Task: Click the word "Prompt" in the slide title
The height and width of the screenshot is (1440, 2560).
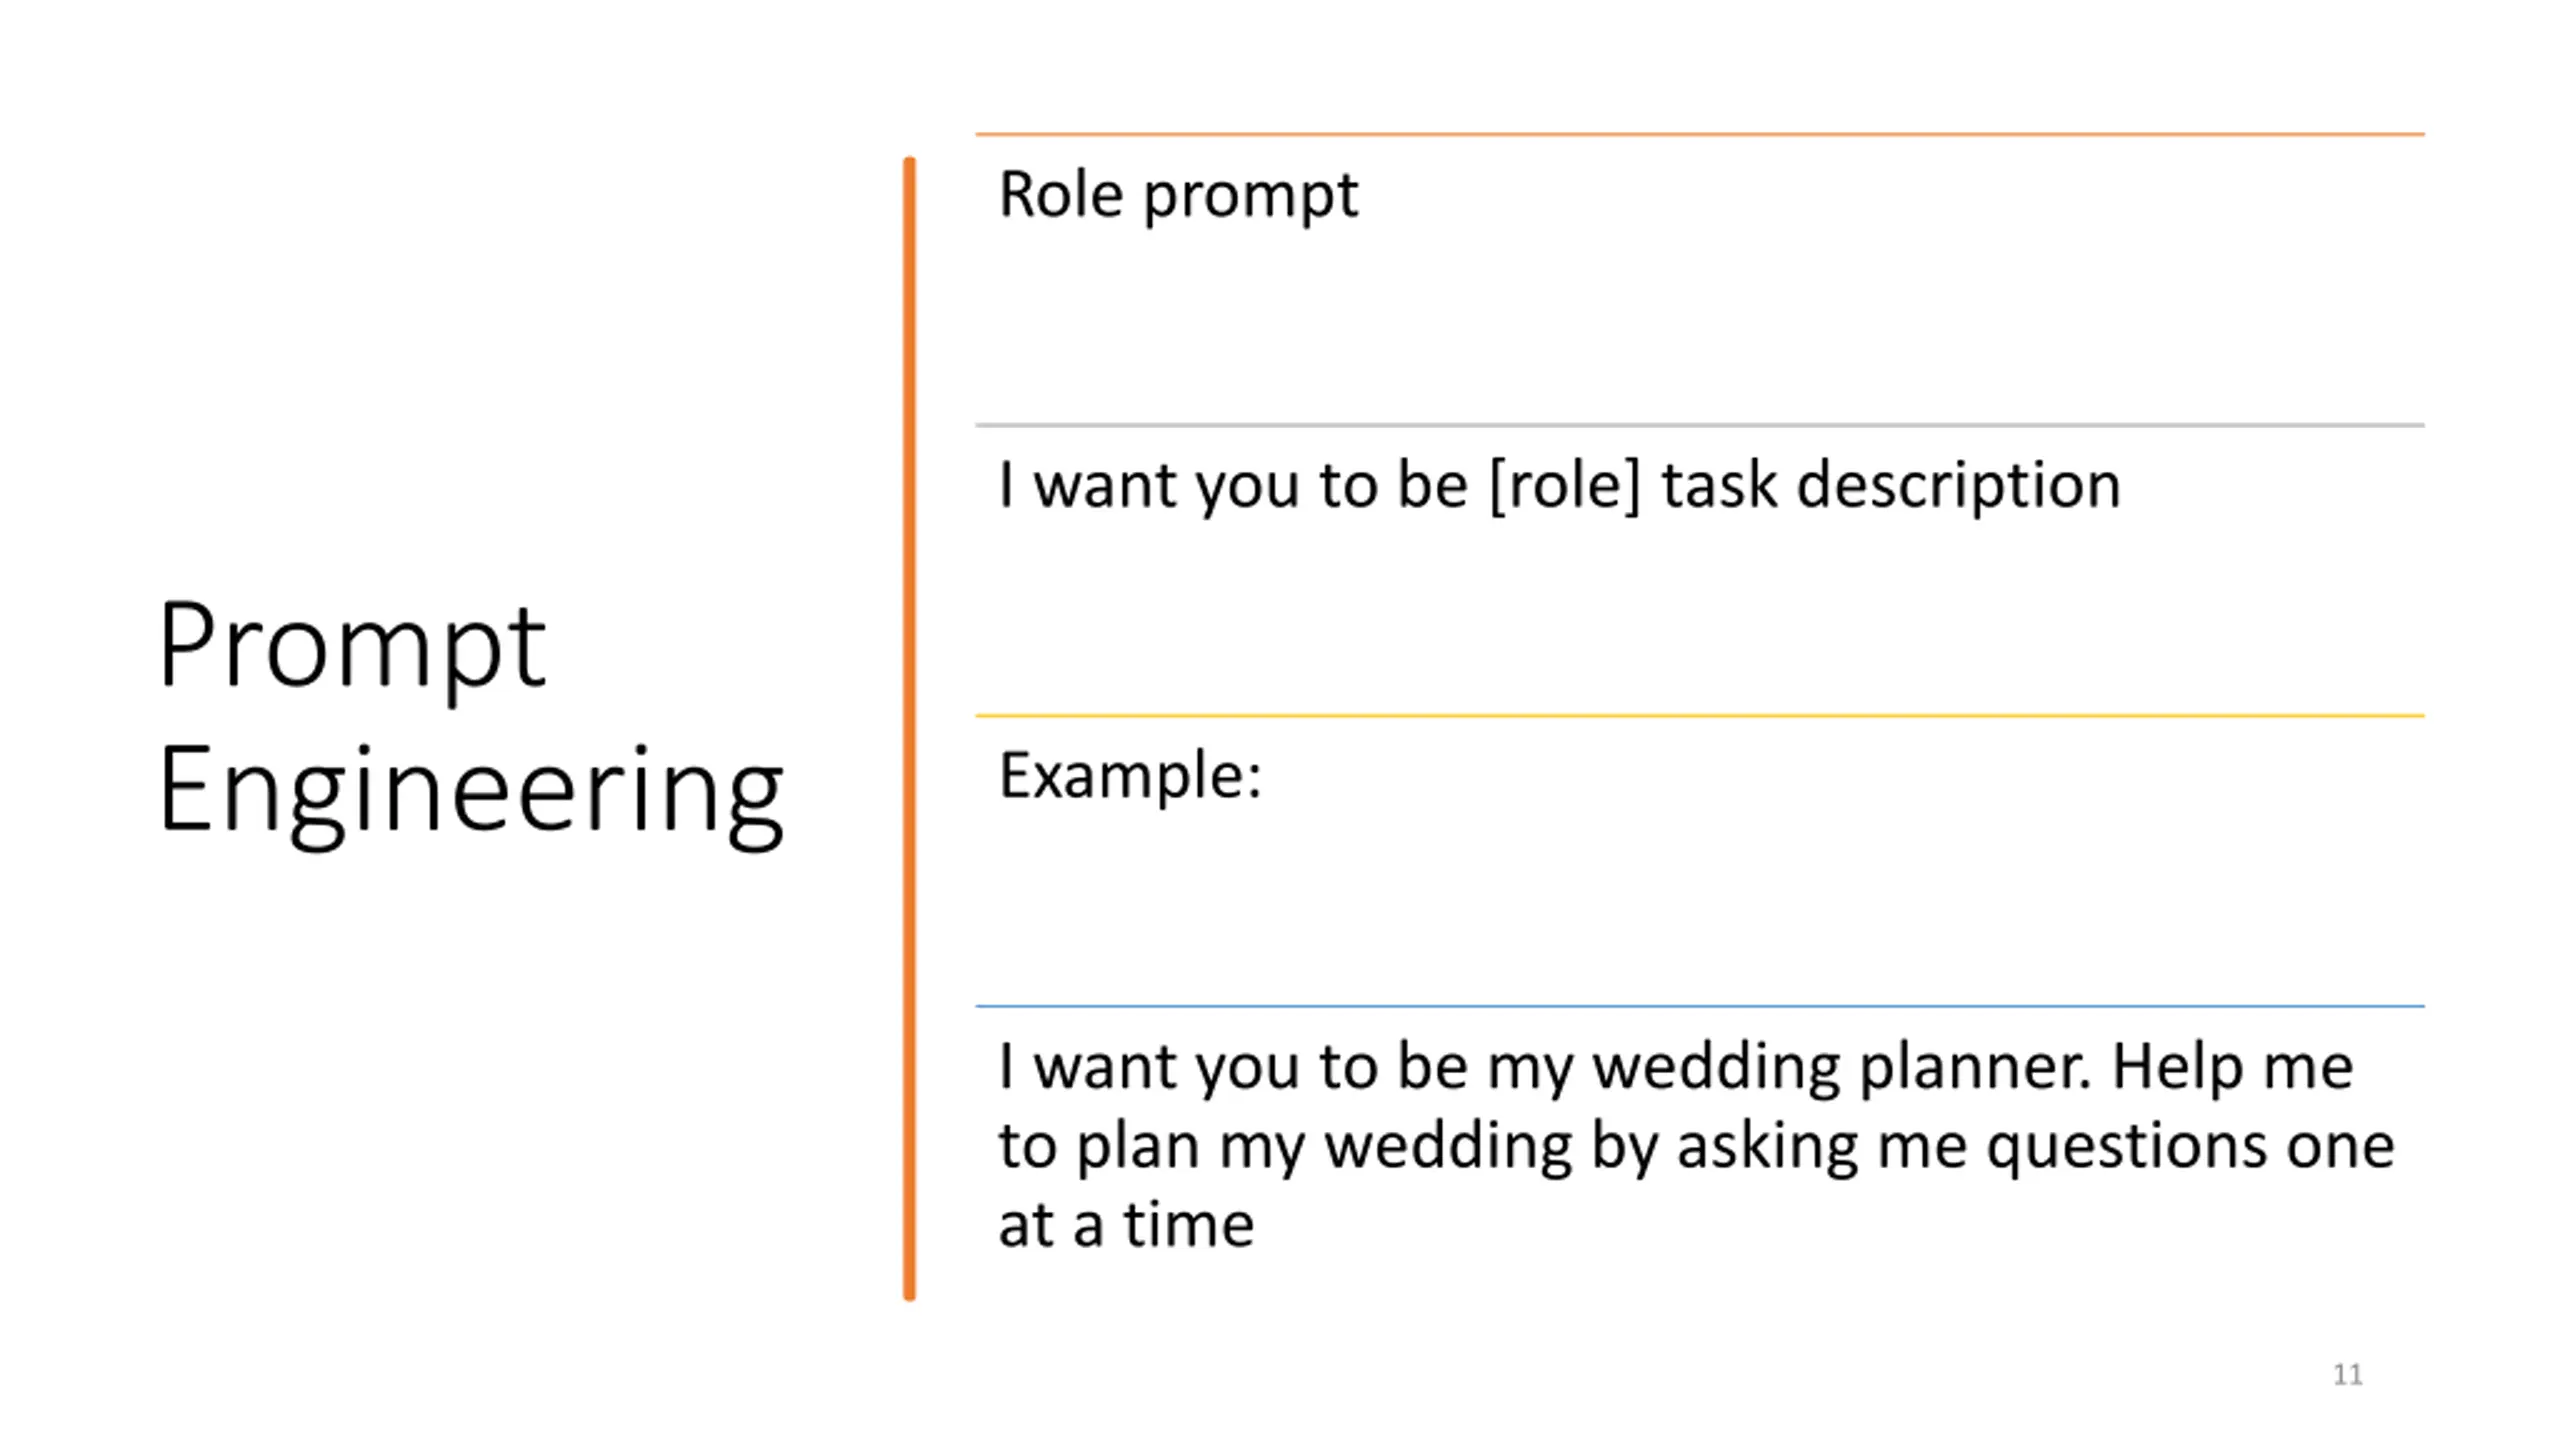Action: [x=352, y=648]
